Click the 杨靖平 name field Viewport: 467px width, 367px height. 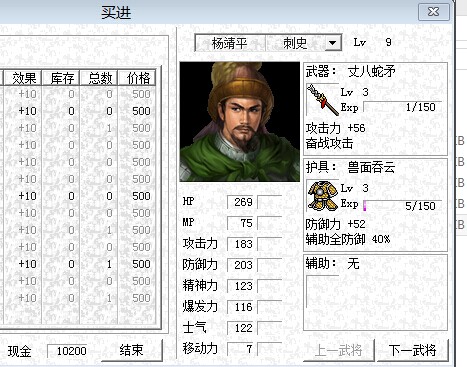click(230, 43)
